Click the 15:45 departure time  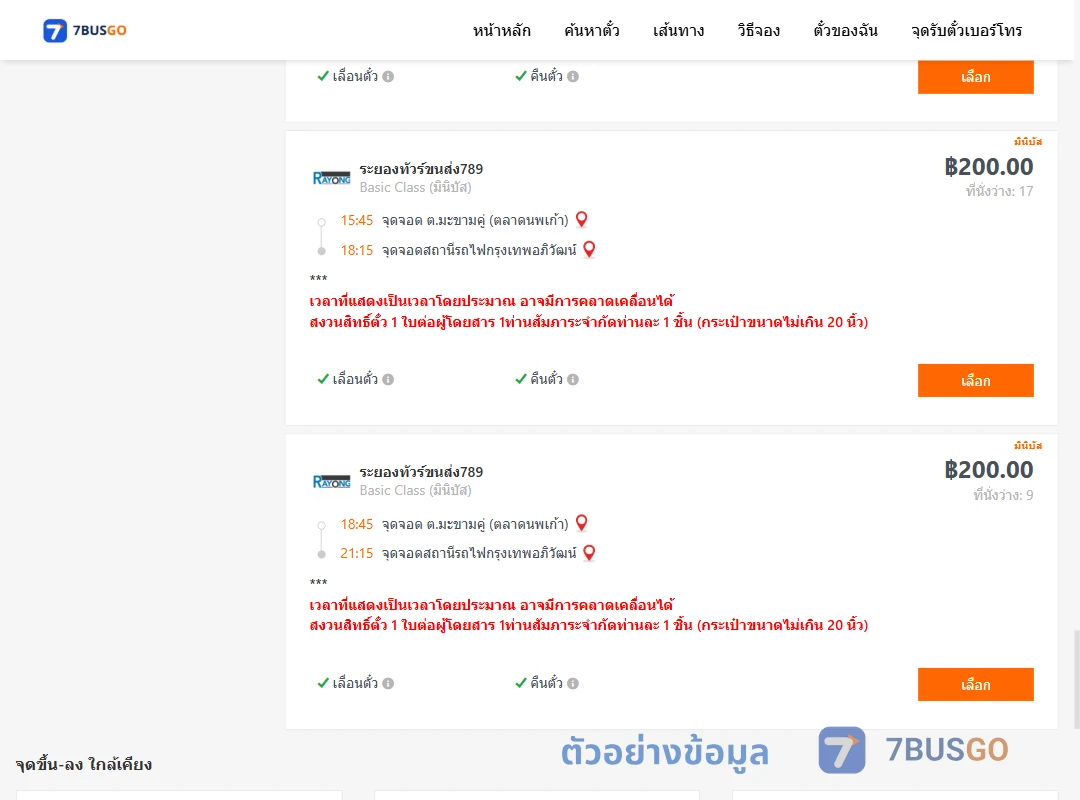pyautogui.click(x=356, y=220)
